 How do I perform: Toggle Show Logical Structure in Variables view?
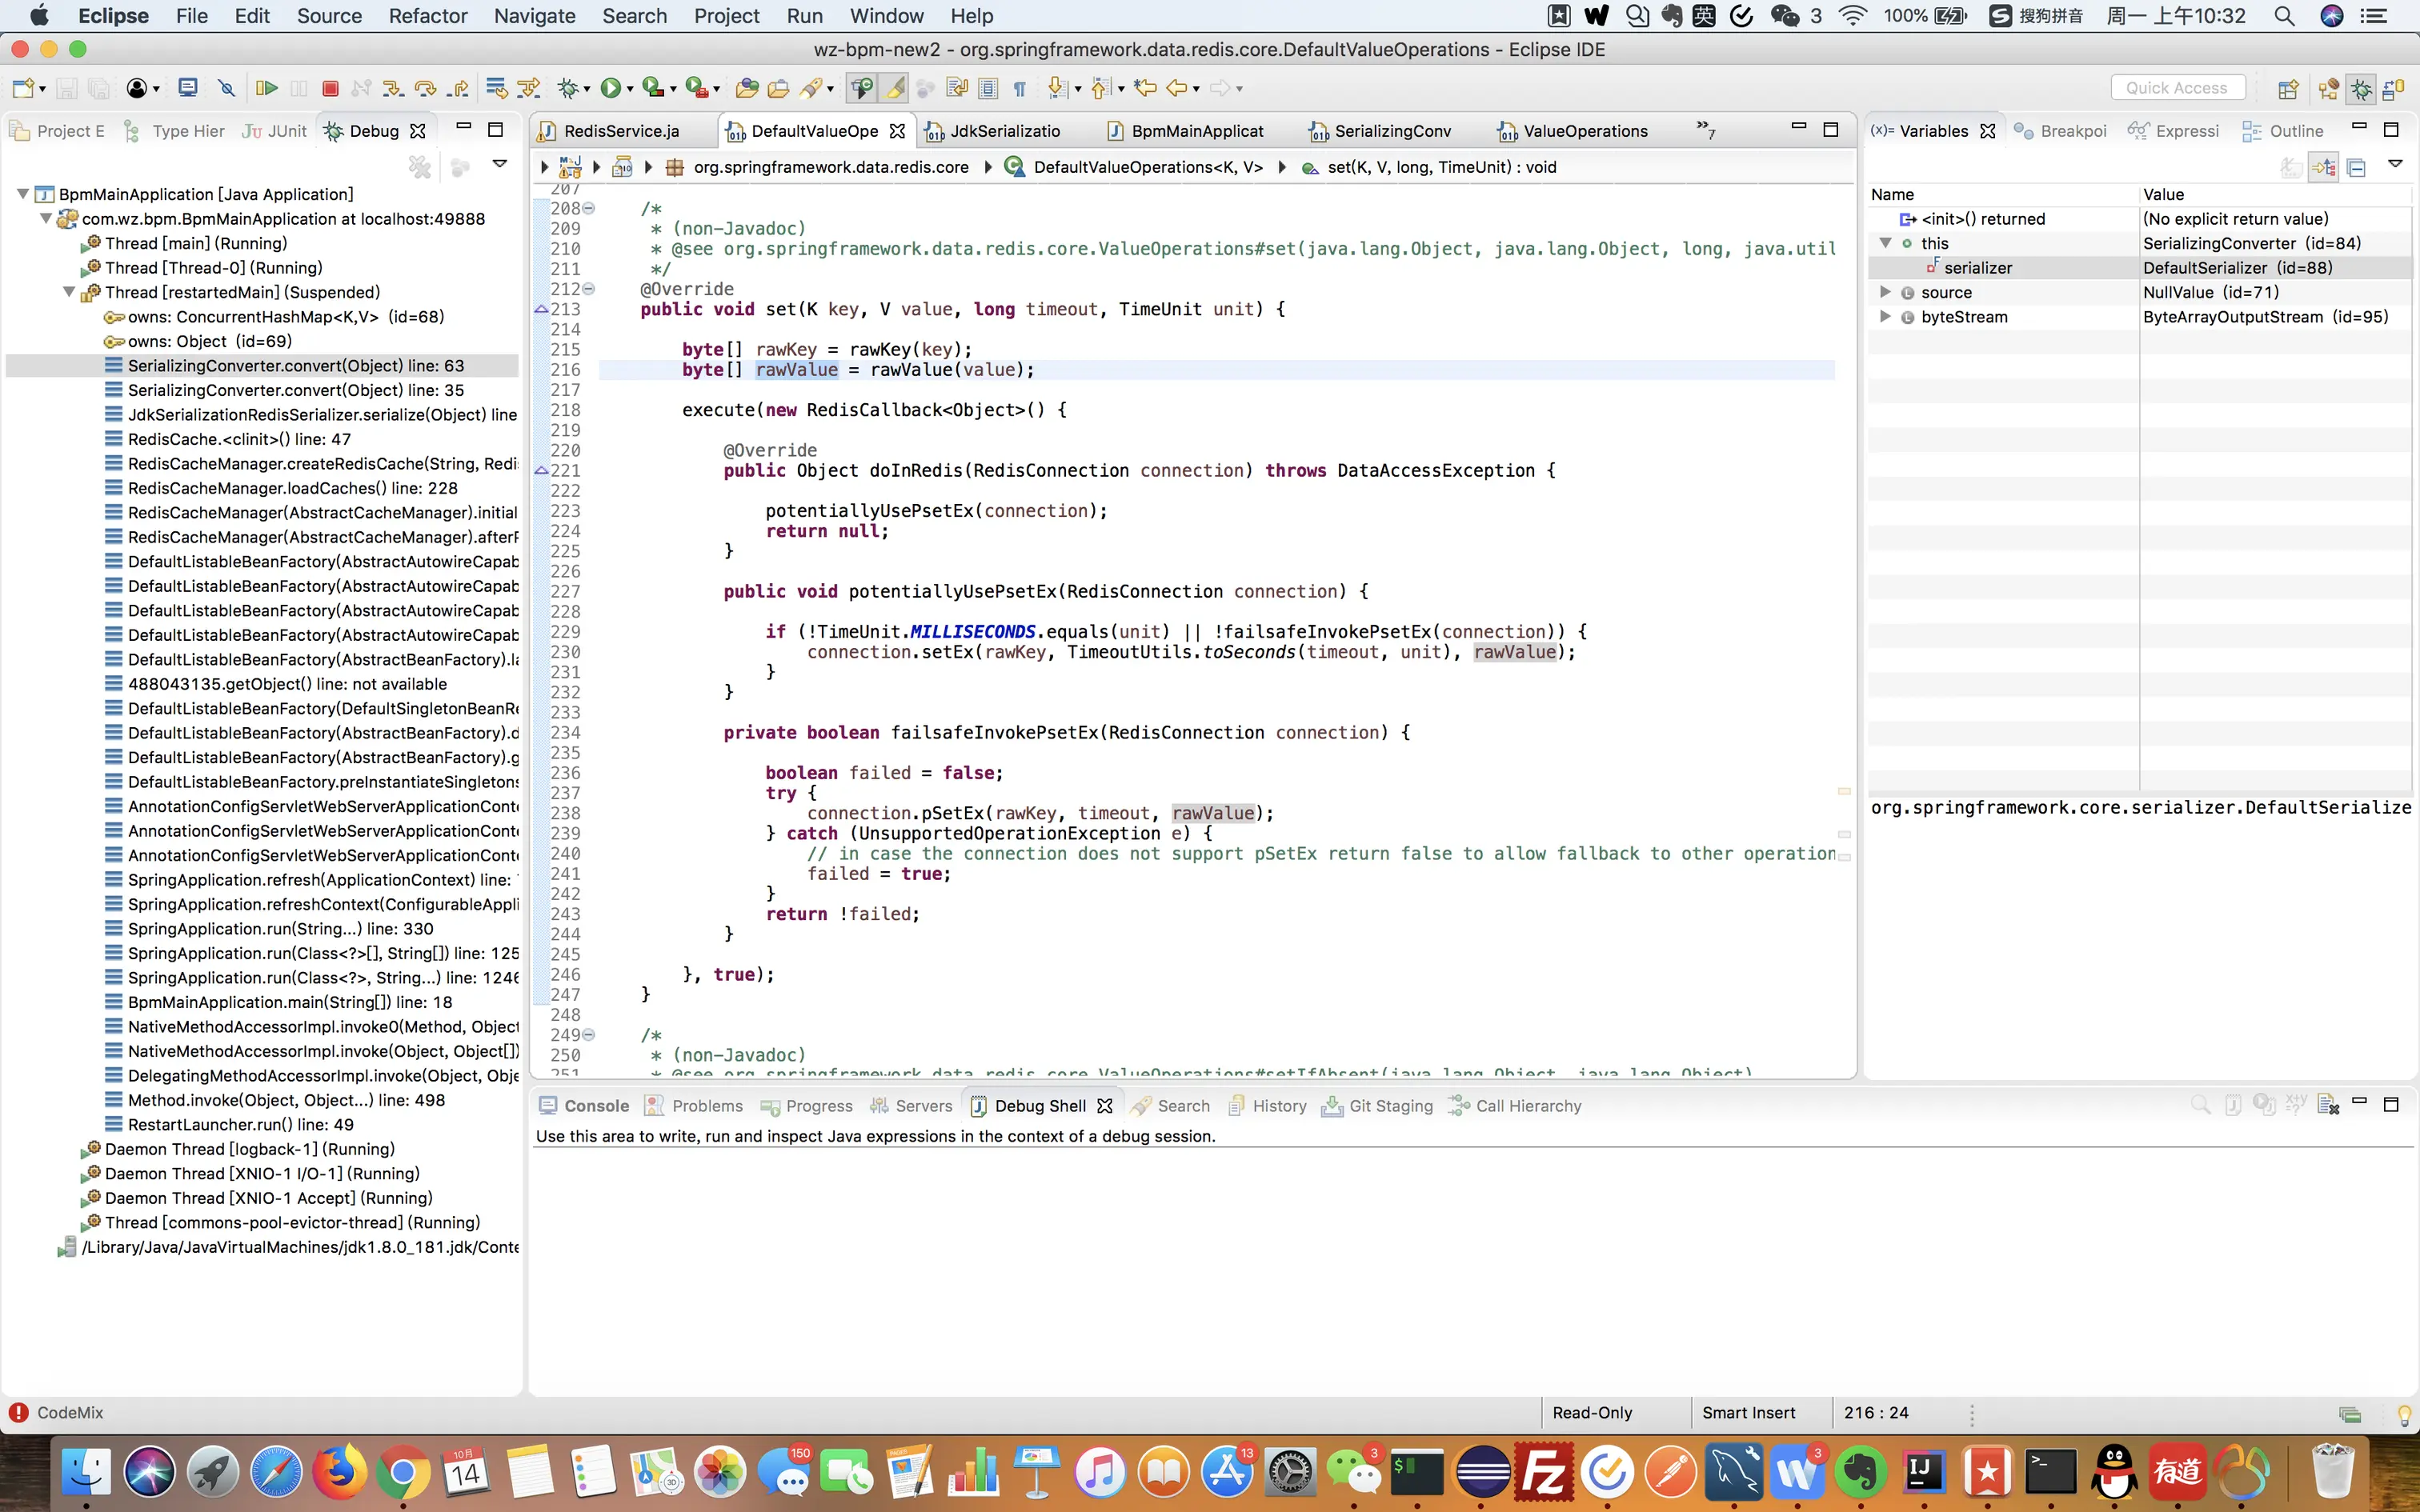2324,167
